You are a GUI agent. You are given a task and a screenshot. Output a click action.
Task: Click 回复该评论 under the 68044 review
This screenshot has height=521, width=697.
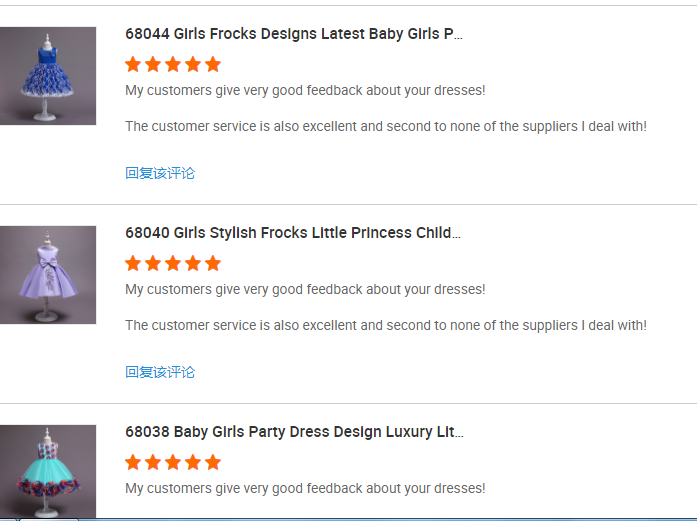160,173
